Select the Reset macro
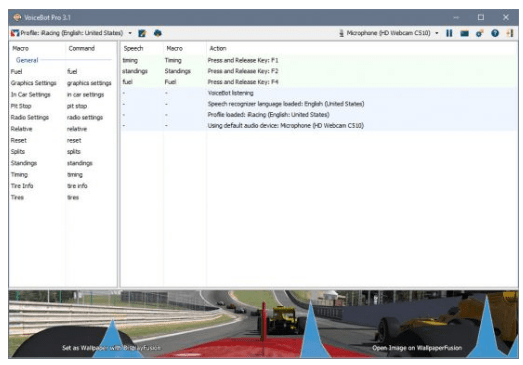Viewport: 523px width, 365px height. click(19, 140)
